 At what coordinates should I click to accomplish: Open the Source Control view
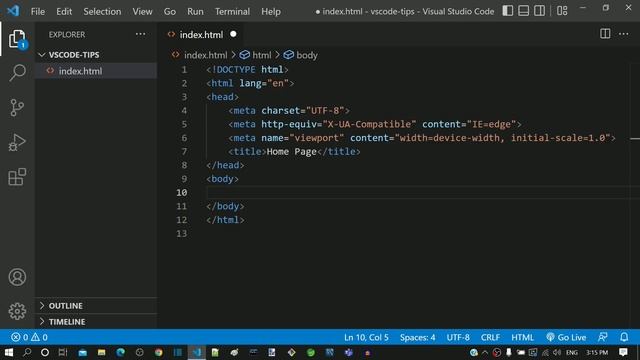tap(17, 108)
